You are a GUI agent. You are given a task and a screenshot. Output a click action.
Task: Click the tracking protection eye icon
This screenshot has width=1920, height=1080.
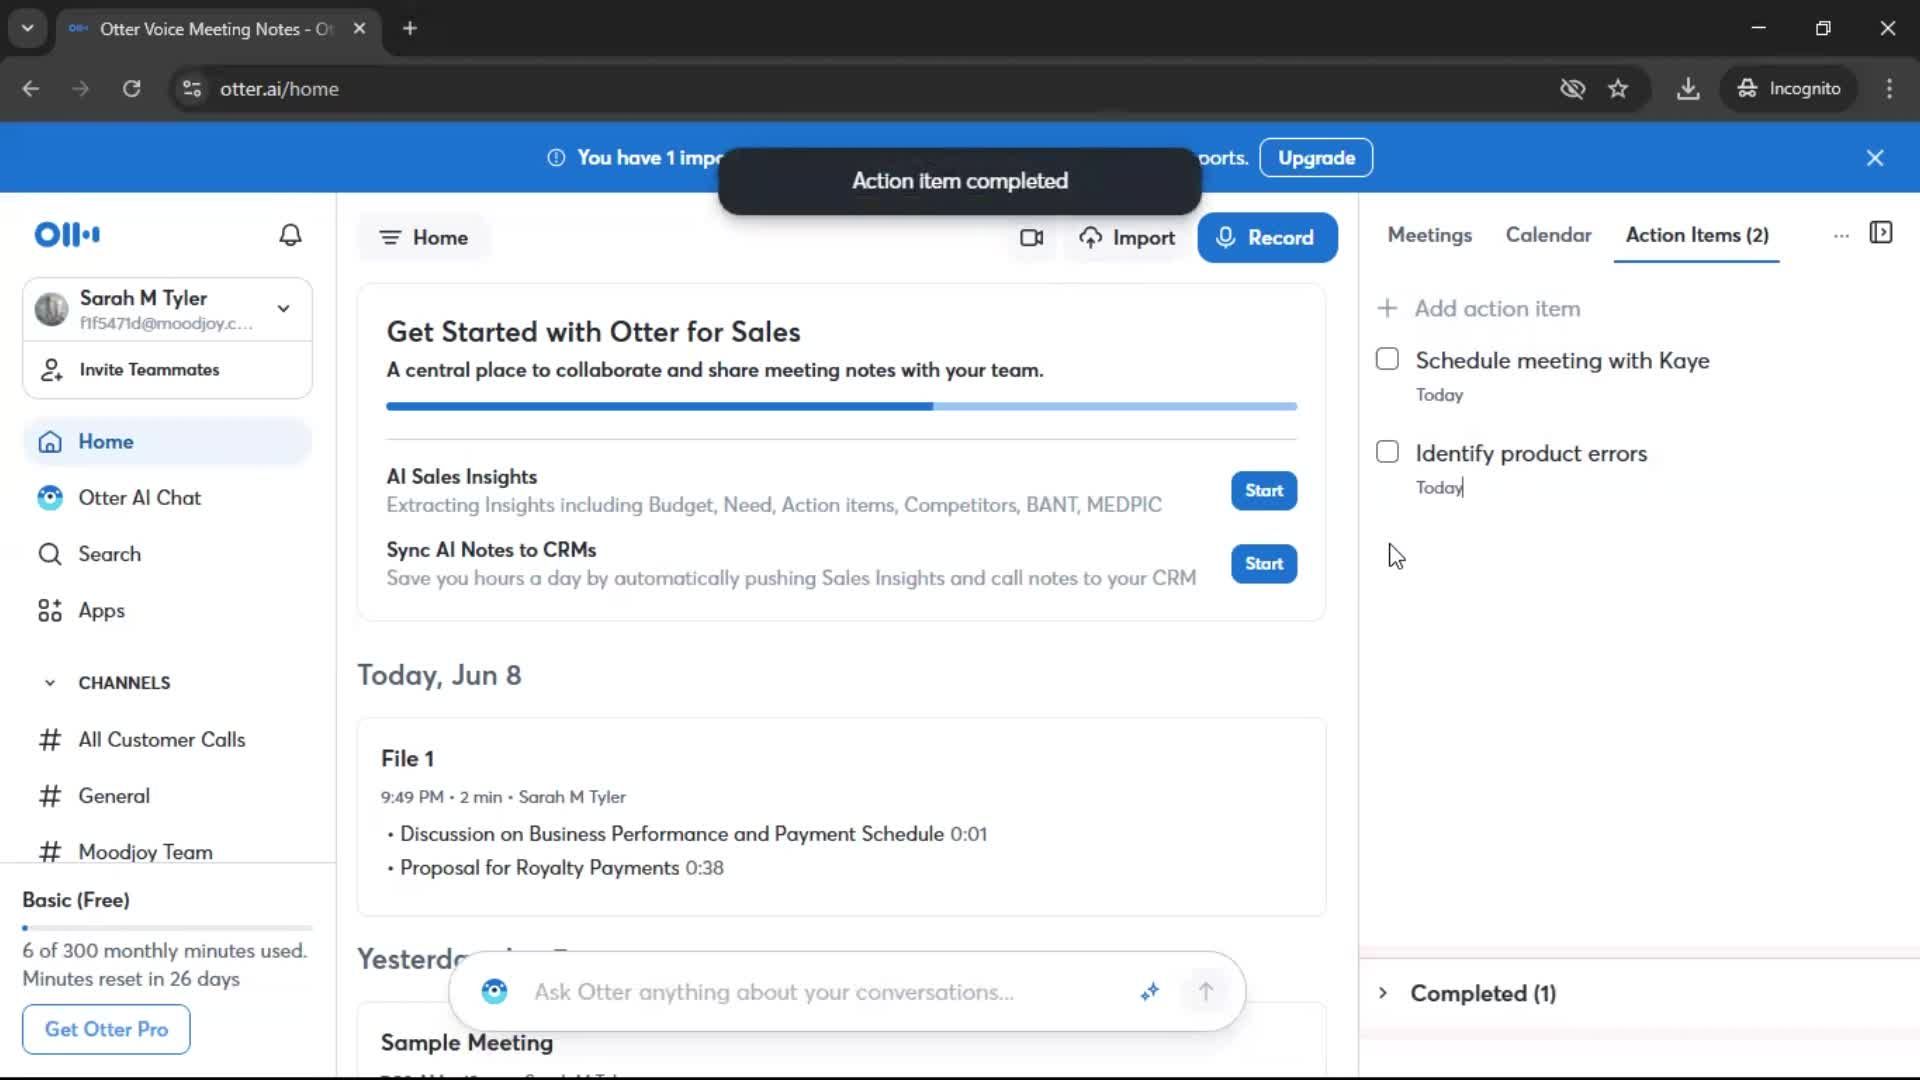pos(1572,89)
